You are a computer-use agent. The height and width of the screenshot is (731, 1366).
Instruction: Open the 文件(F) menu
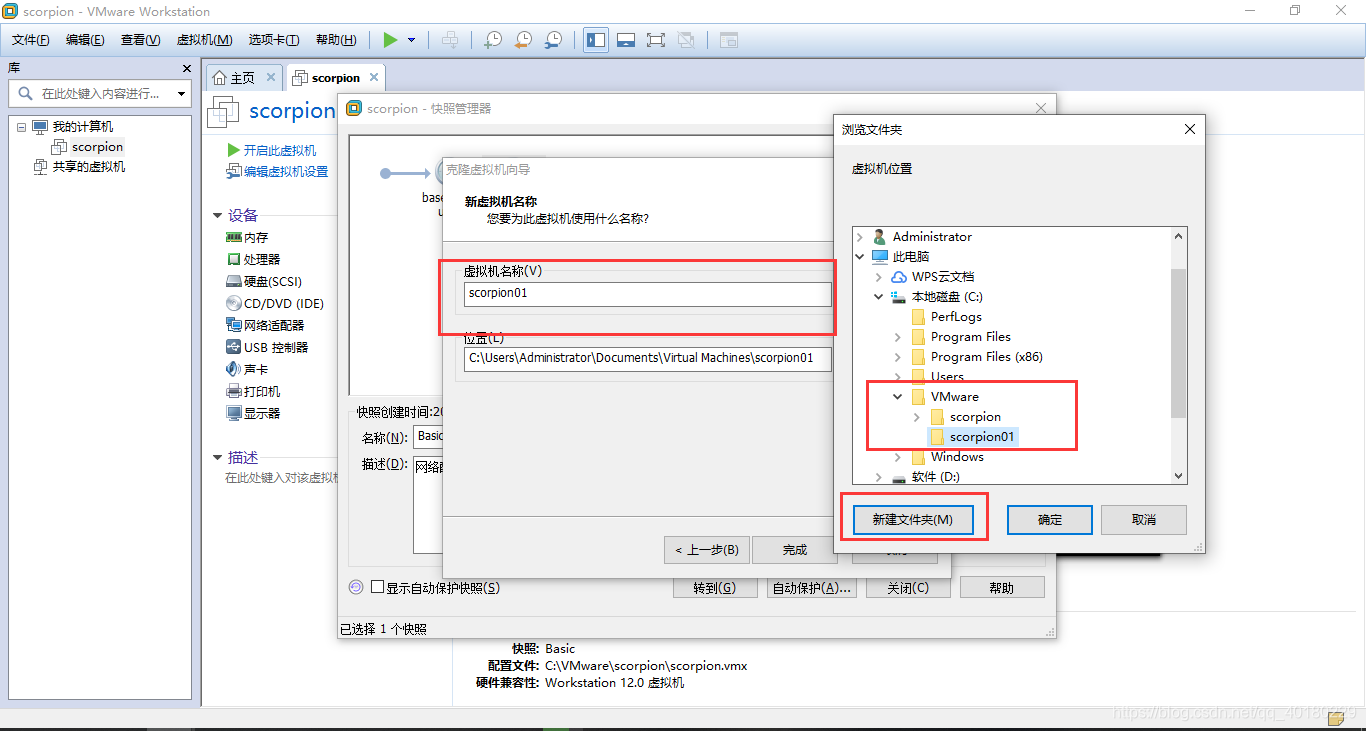pyautogui.click(x=31, y=40)
